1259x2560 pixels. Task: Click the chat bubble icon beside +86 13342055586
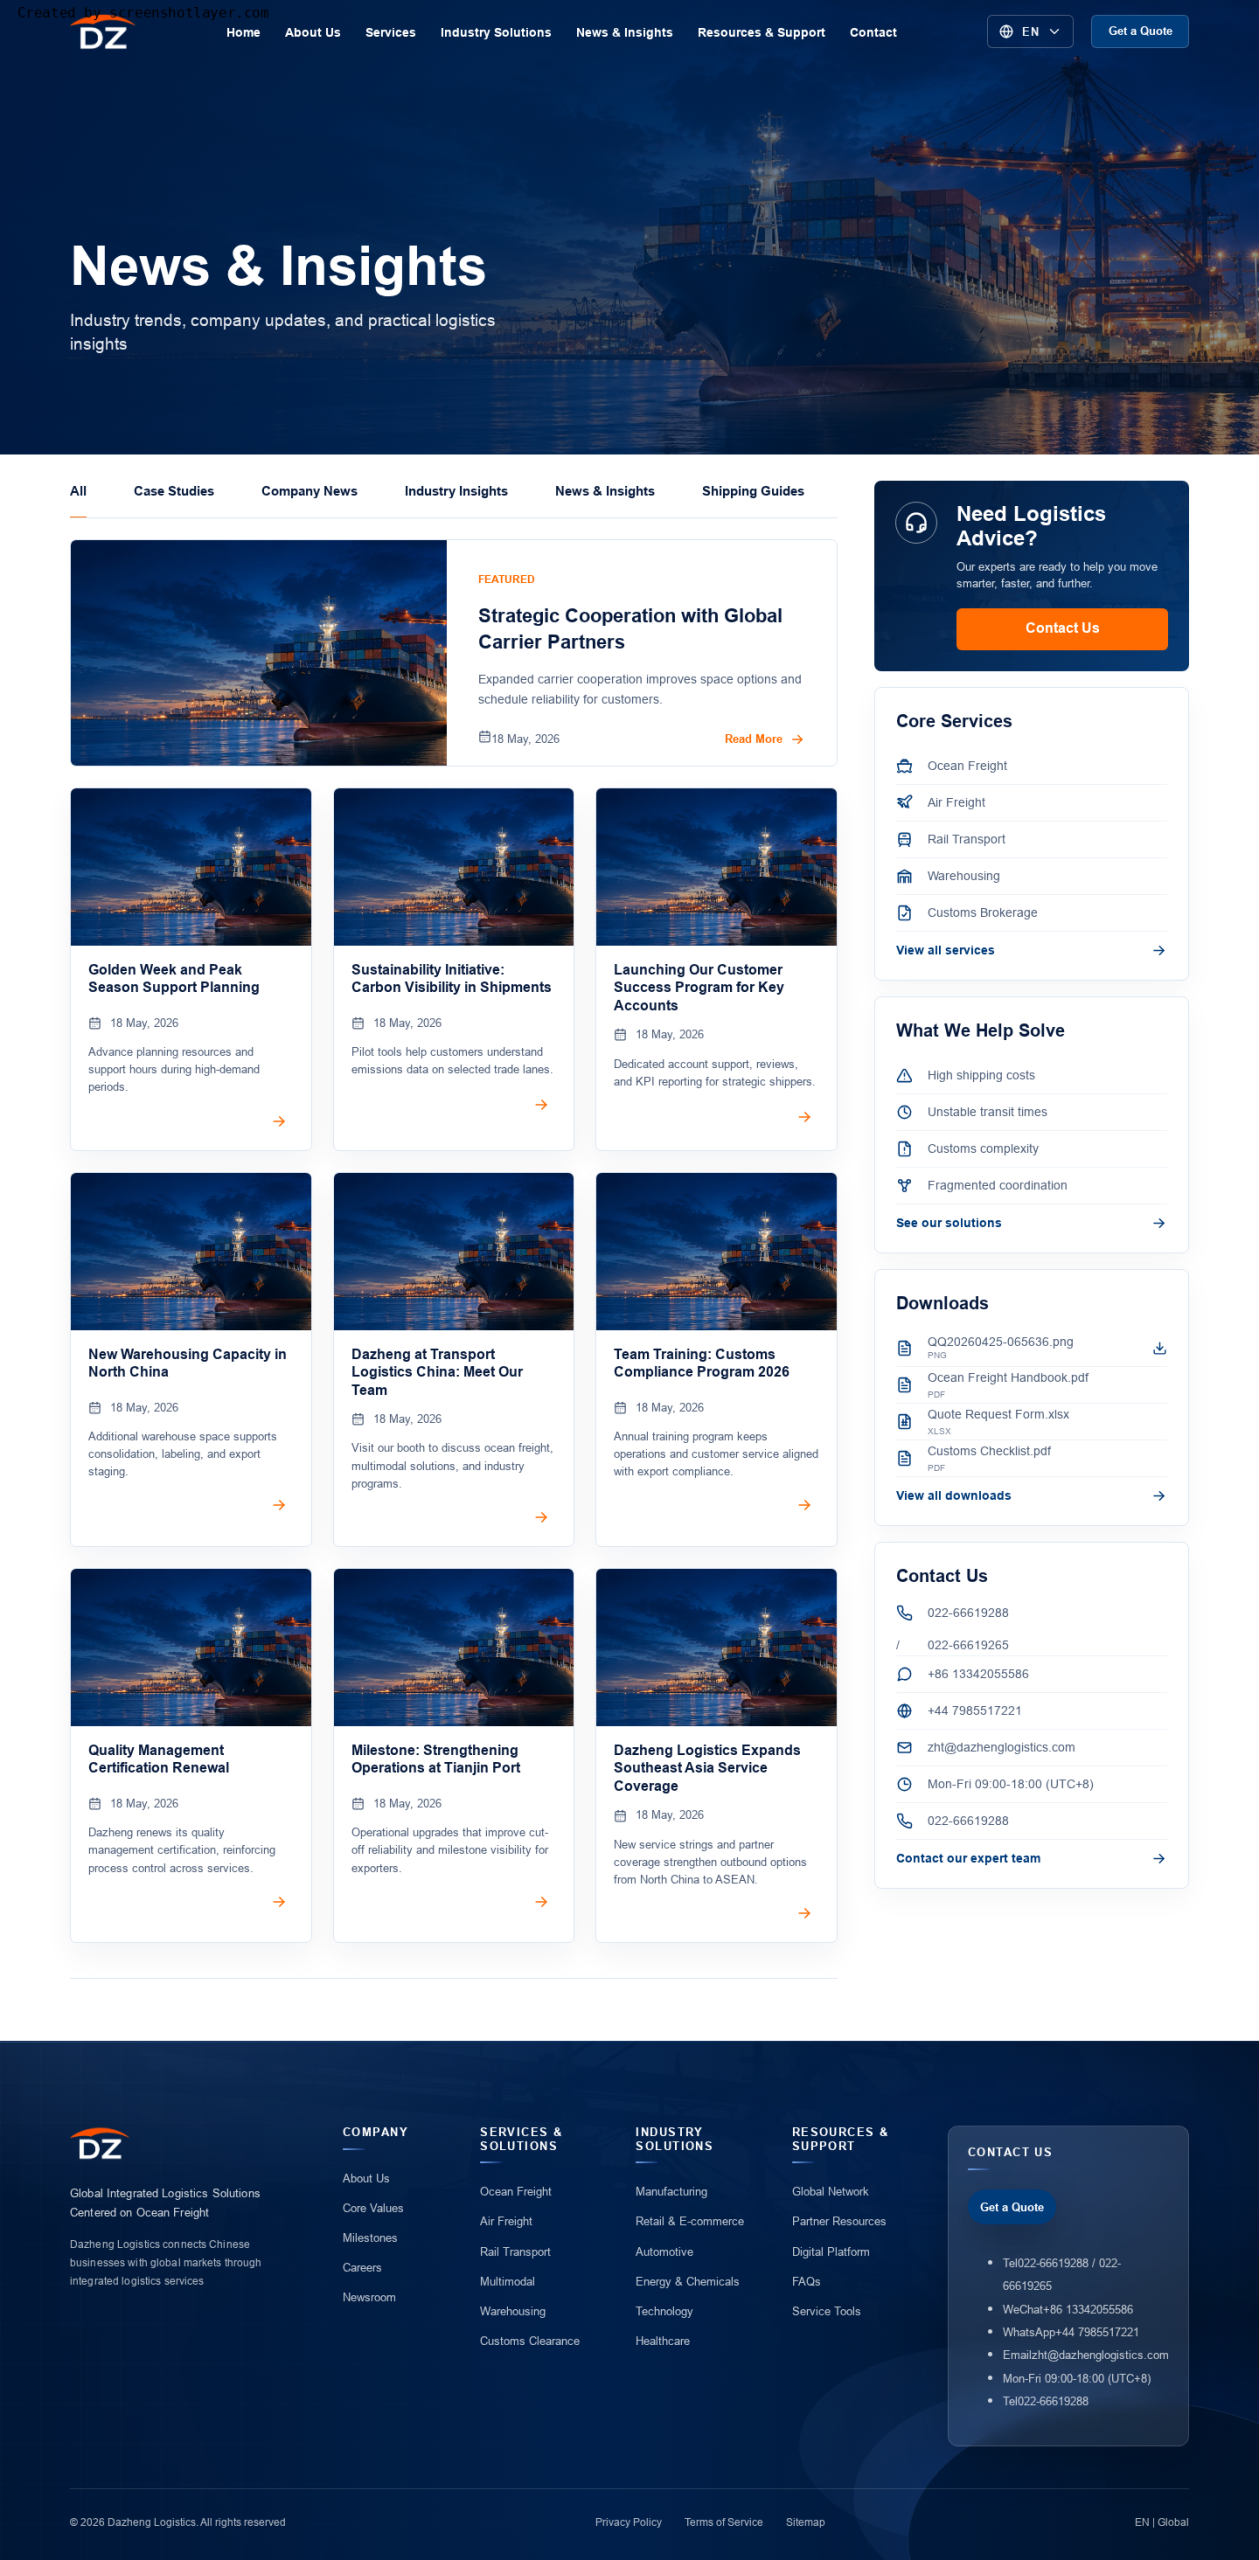click(x=904, y=1674)
